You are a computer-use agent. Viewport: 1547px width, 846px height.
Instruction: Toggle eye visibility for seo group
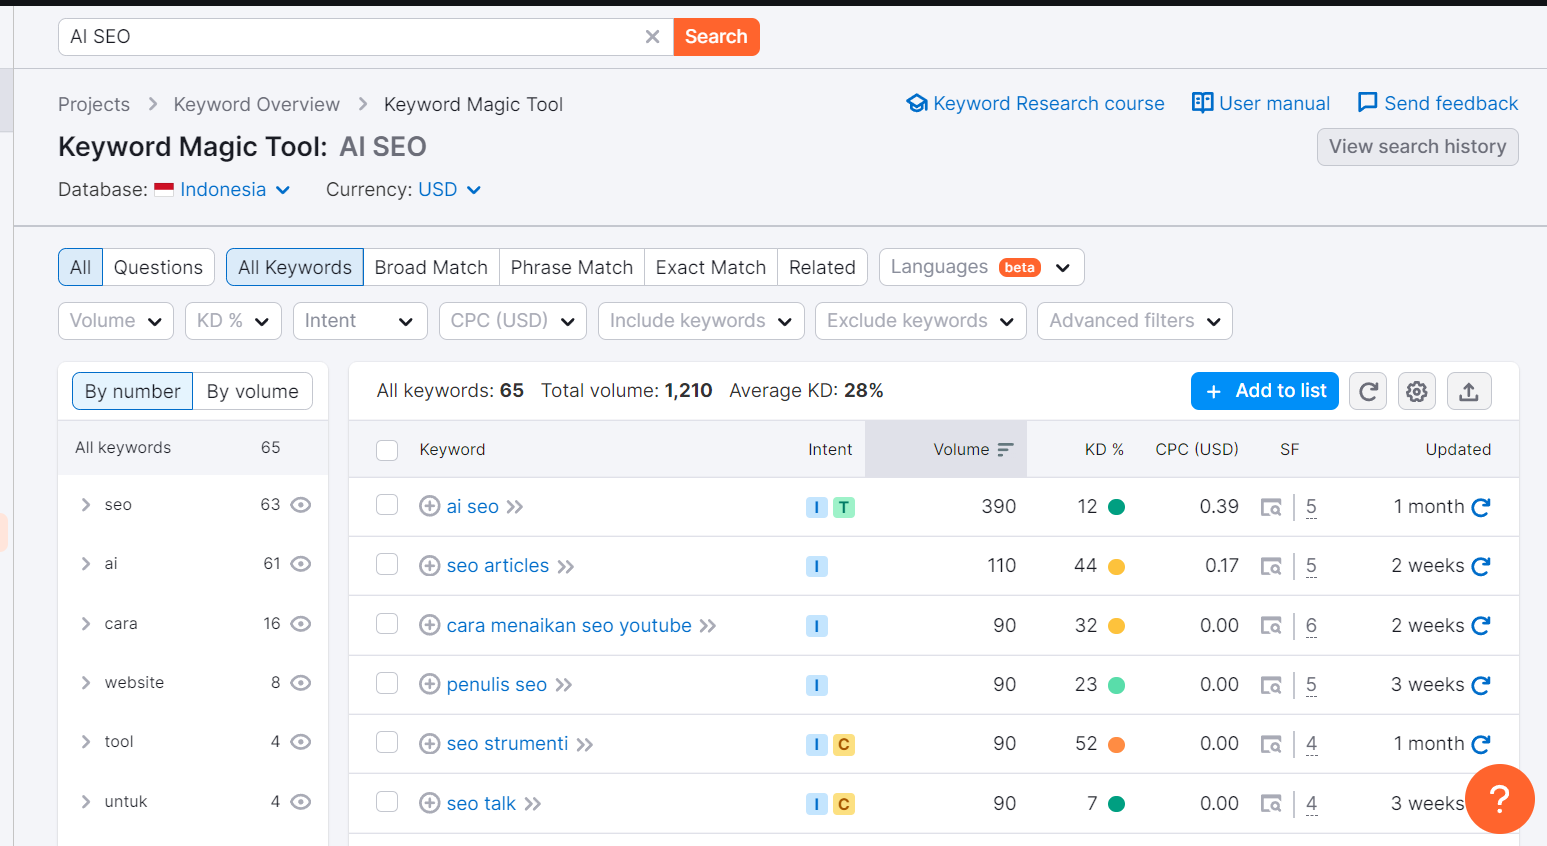pos(301,505)
